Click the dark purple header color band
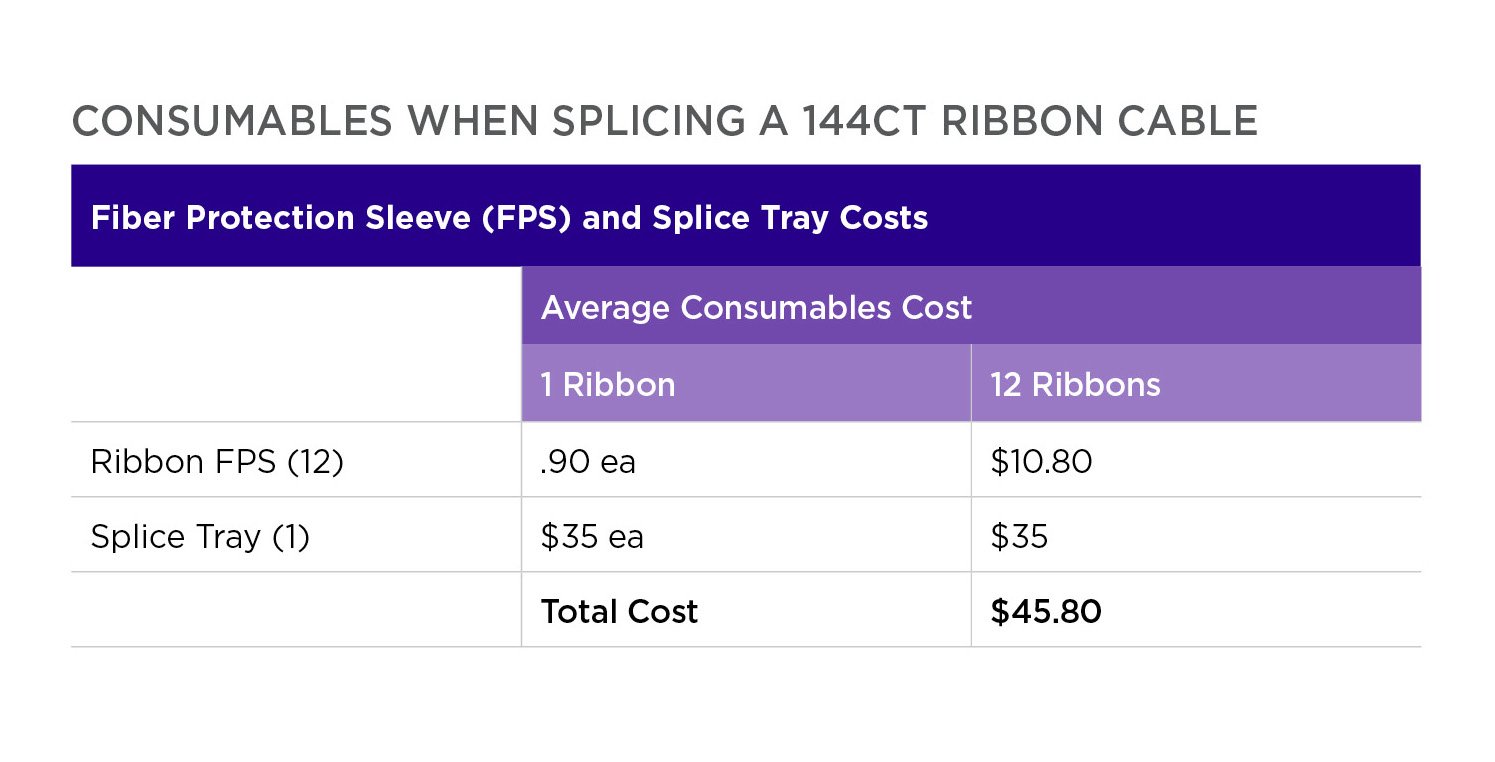The image size is (1495, 762). coord(746,216)
